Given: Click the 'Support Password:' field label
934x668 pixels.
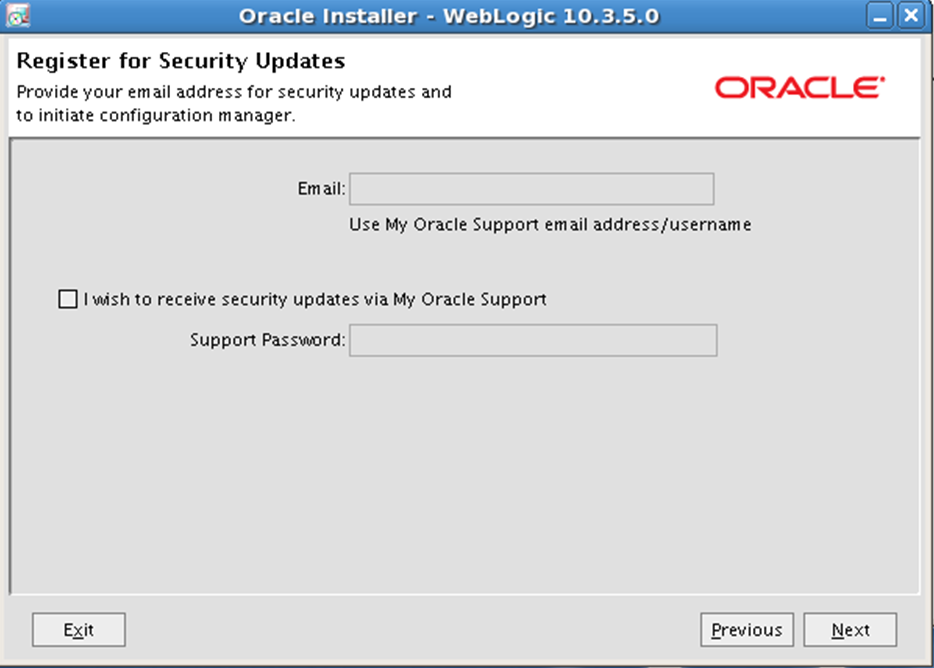Looking at the screenshot, I should pos(267,340).
